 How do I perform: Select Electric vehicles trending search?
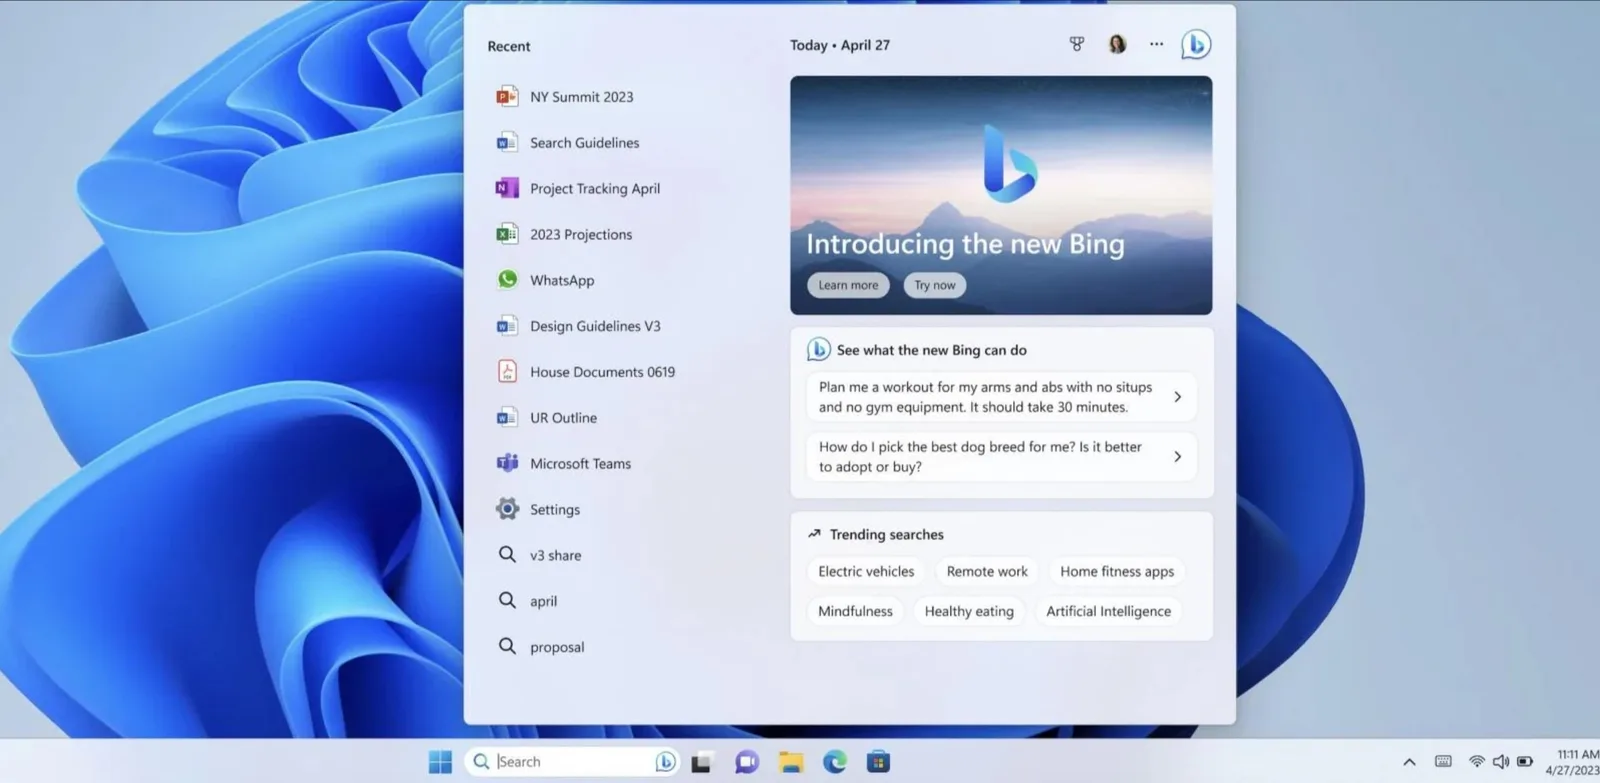tap(866, 572)
